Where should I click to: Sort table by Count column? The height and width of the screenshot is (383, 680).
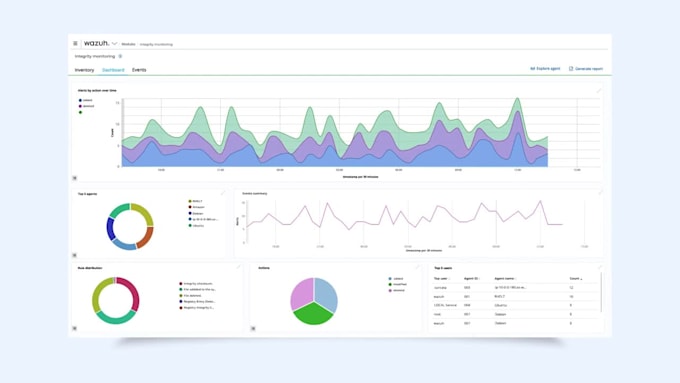[576, 278]
